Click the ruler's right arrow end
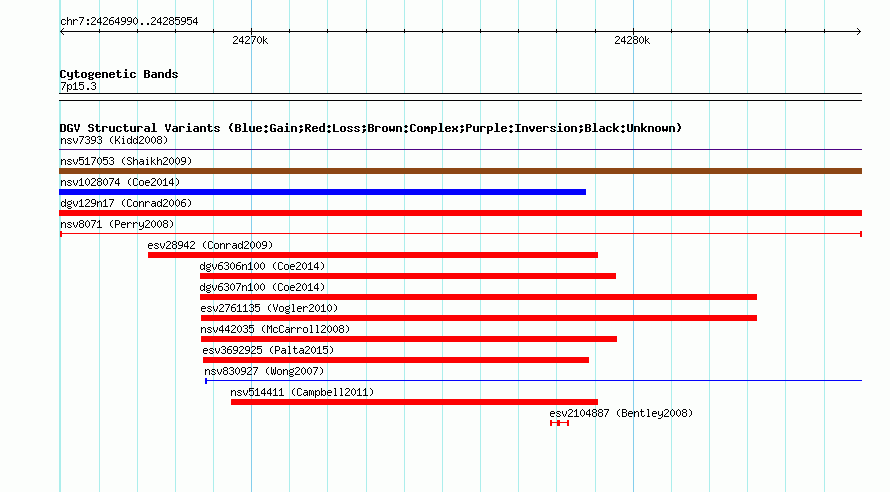This screenshot has width=890, height=492. (859, 31)
